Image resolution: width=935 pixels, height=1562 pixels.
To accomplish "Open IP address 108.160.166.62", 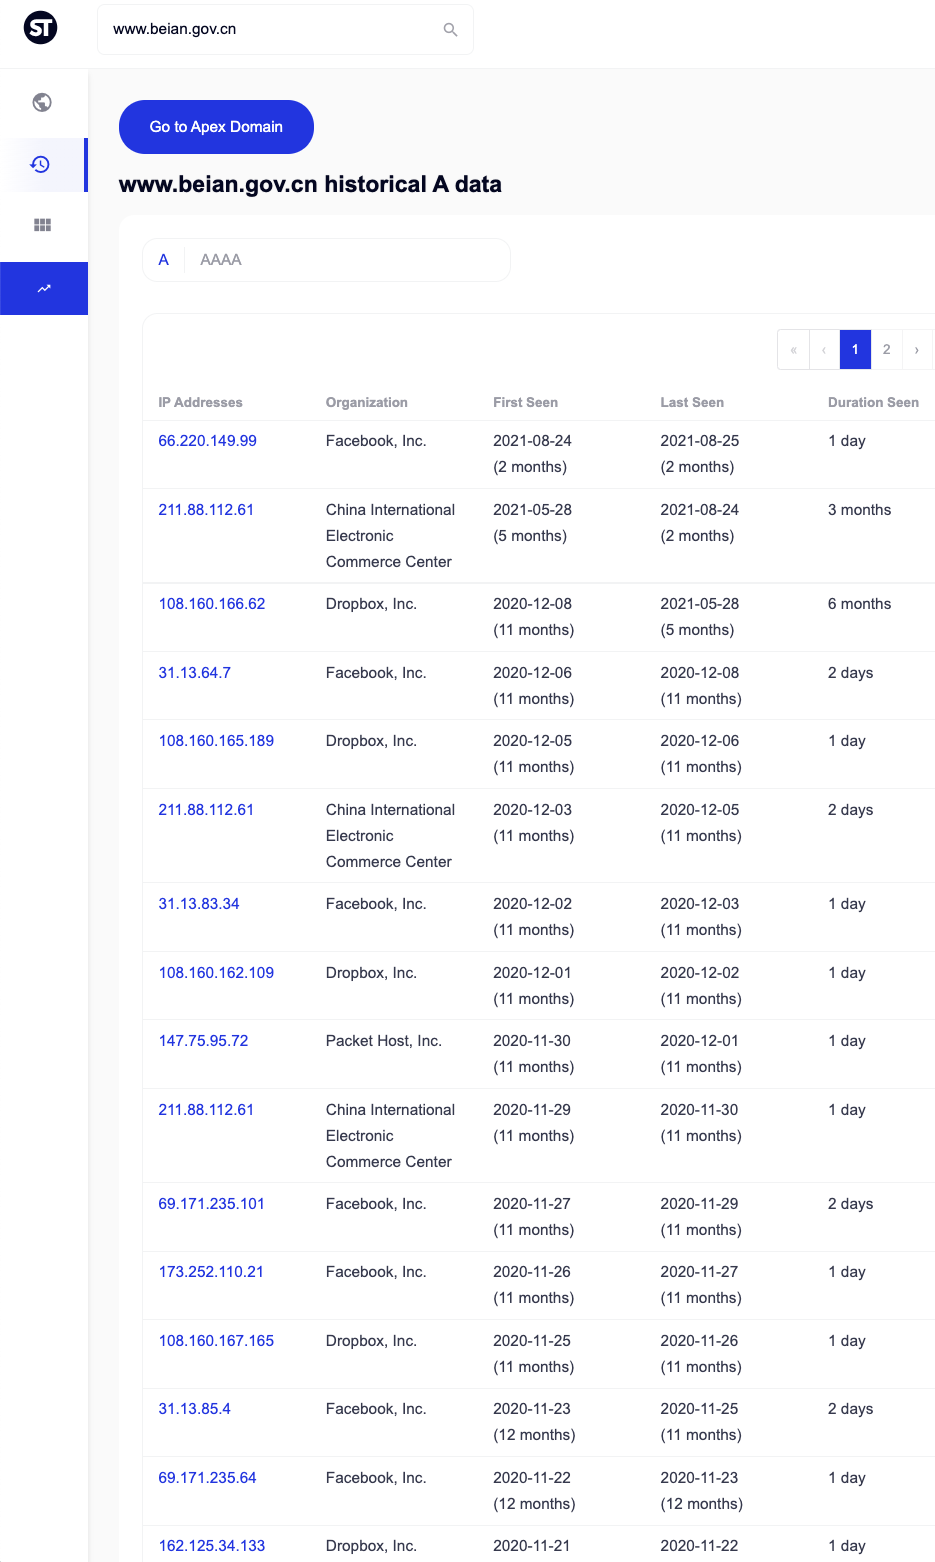I will (x=212, y=604).
